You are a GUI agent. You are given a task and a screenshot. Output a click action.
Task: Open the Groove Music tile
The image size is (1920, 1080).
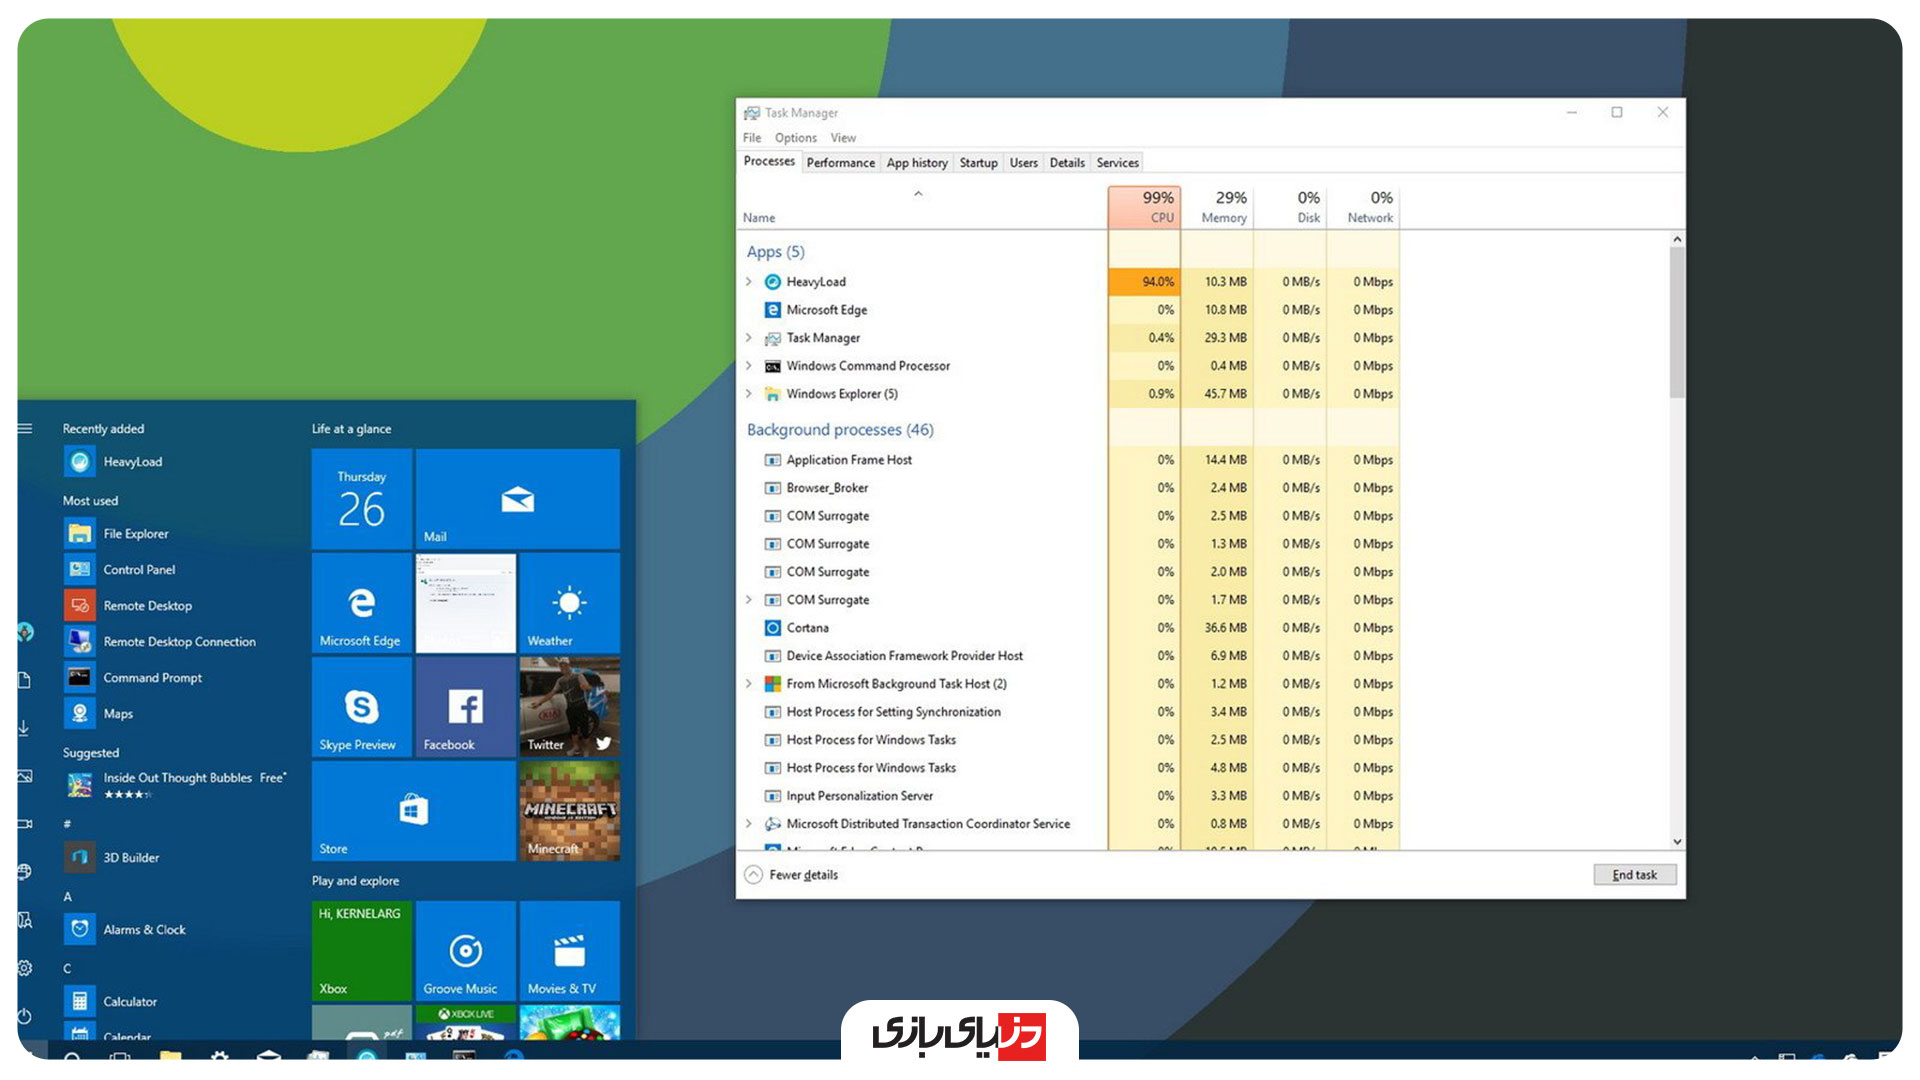[x=465, y=951]
